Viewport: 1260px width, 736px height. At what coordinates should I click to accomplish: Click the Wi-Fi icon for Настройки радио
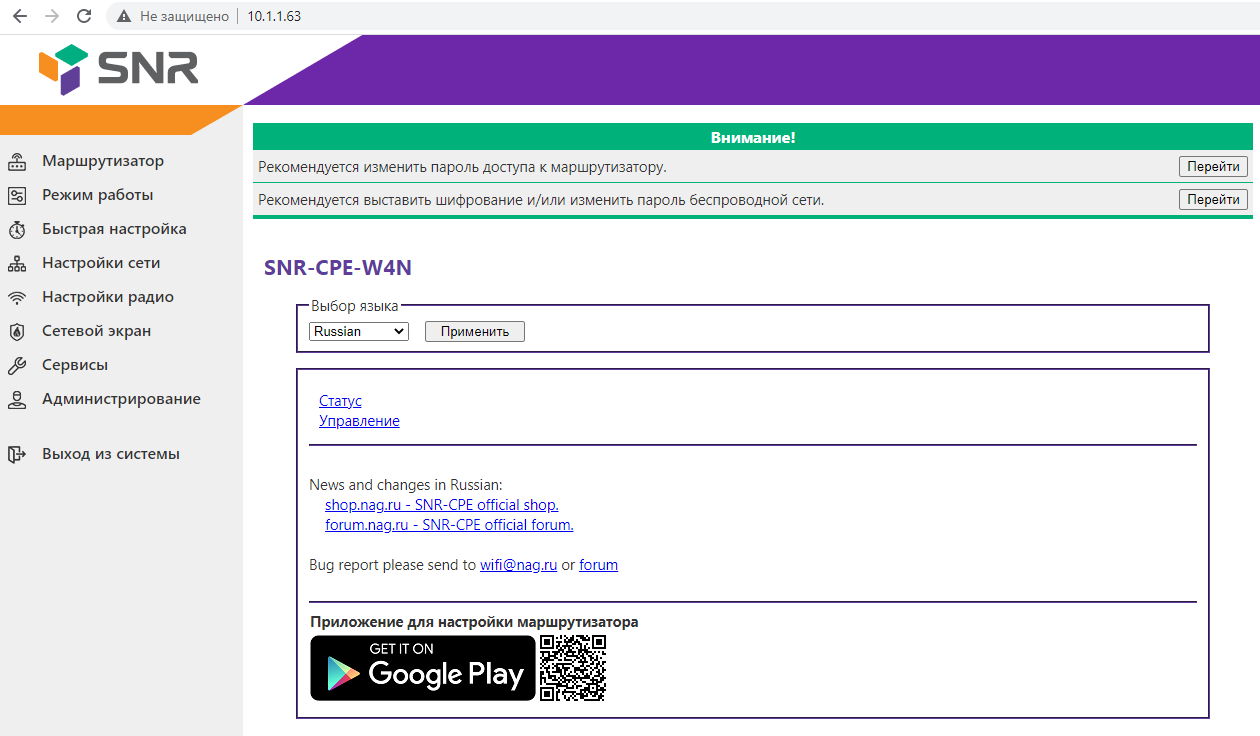pos(16,298)
